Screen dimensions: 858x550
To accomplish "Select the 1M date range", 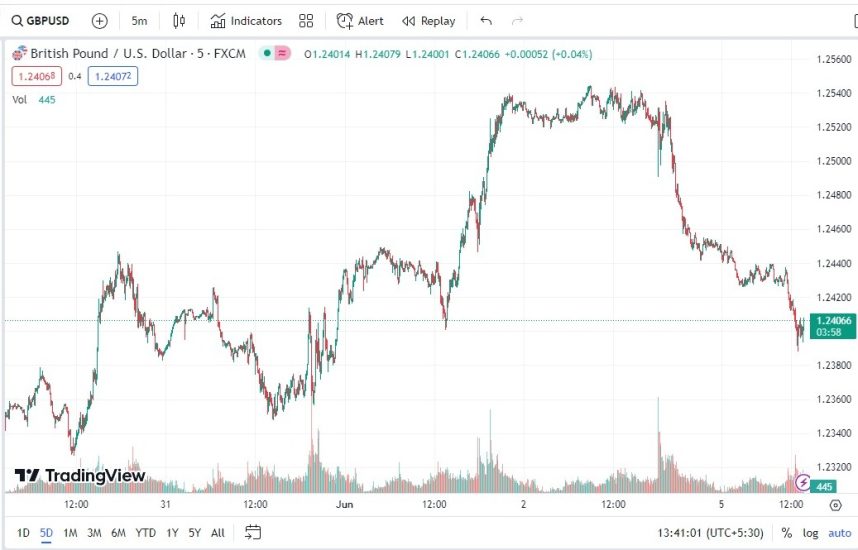I will [x=70, y=533].
